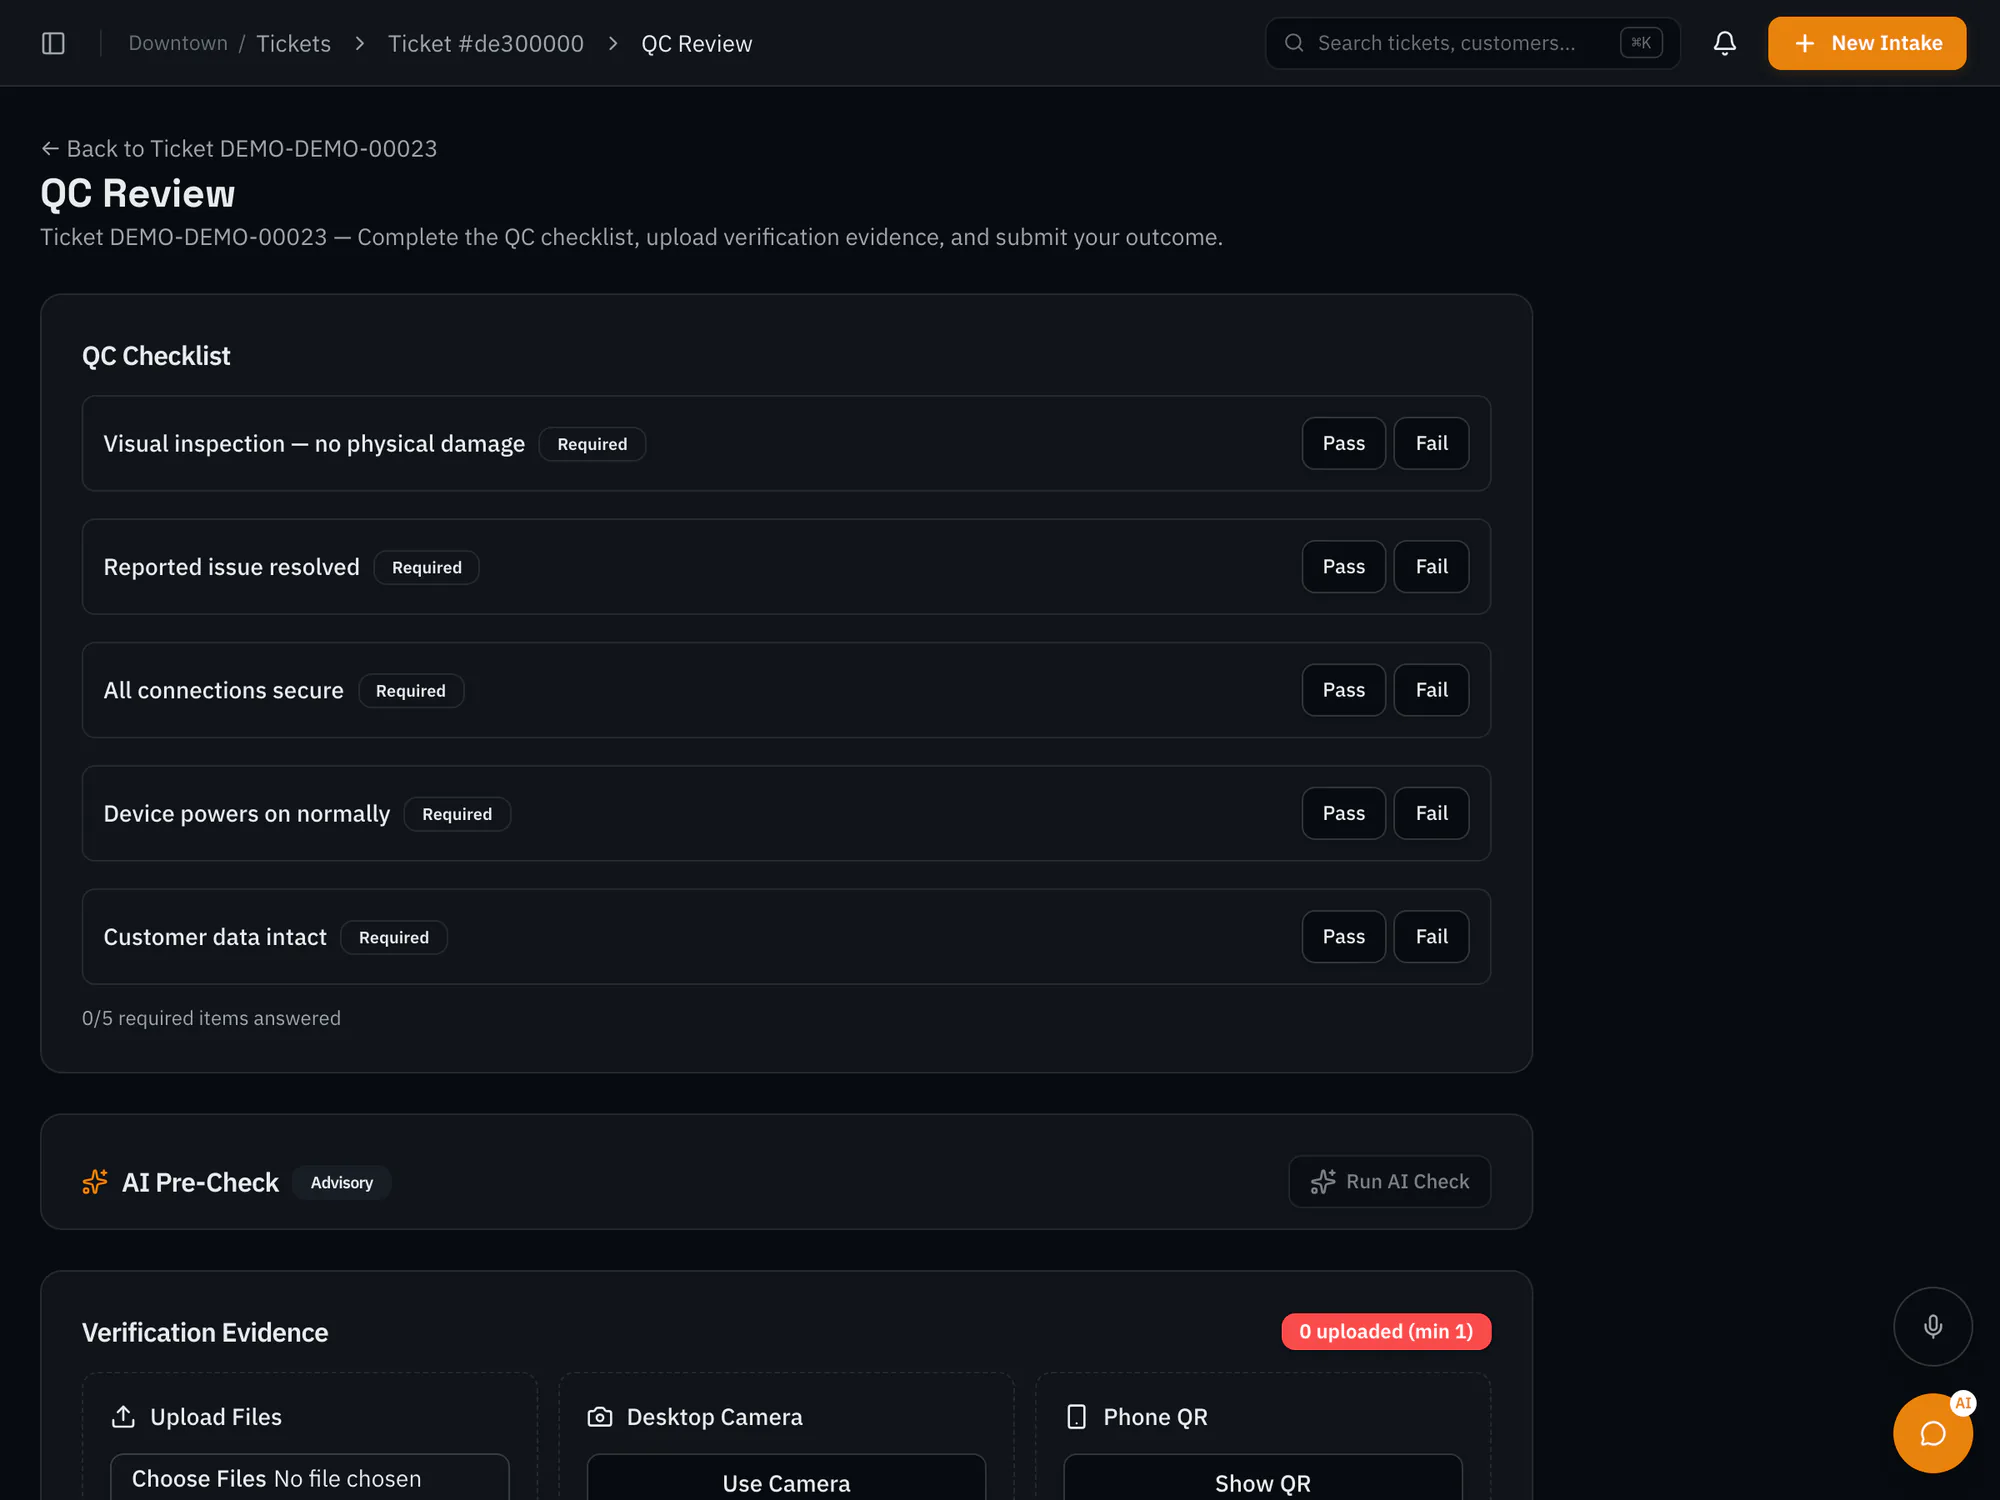The height and width of the screenshot is (1500, 2000).
Task: Click the Verification Evidence heading
Action: (205, 1332)
